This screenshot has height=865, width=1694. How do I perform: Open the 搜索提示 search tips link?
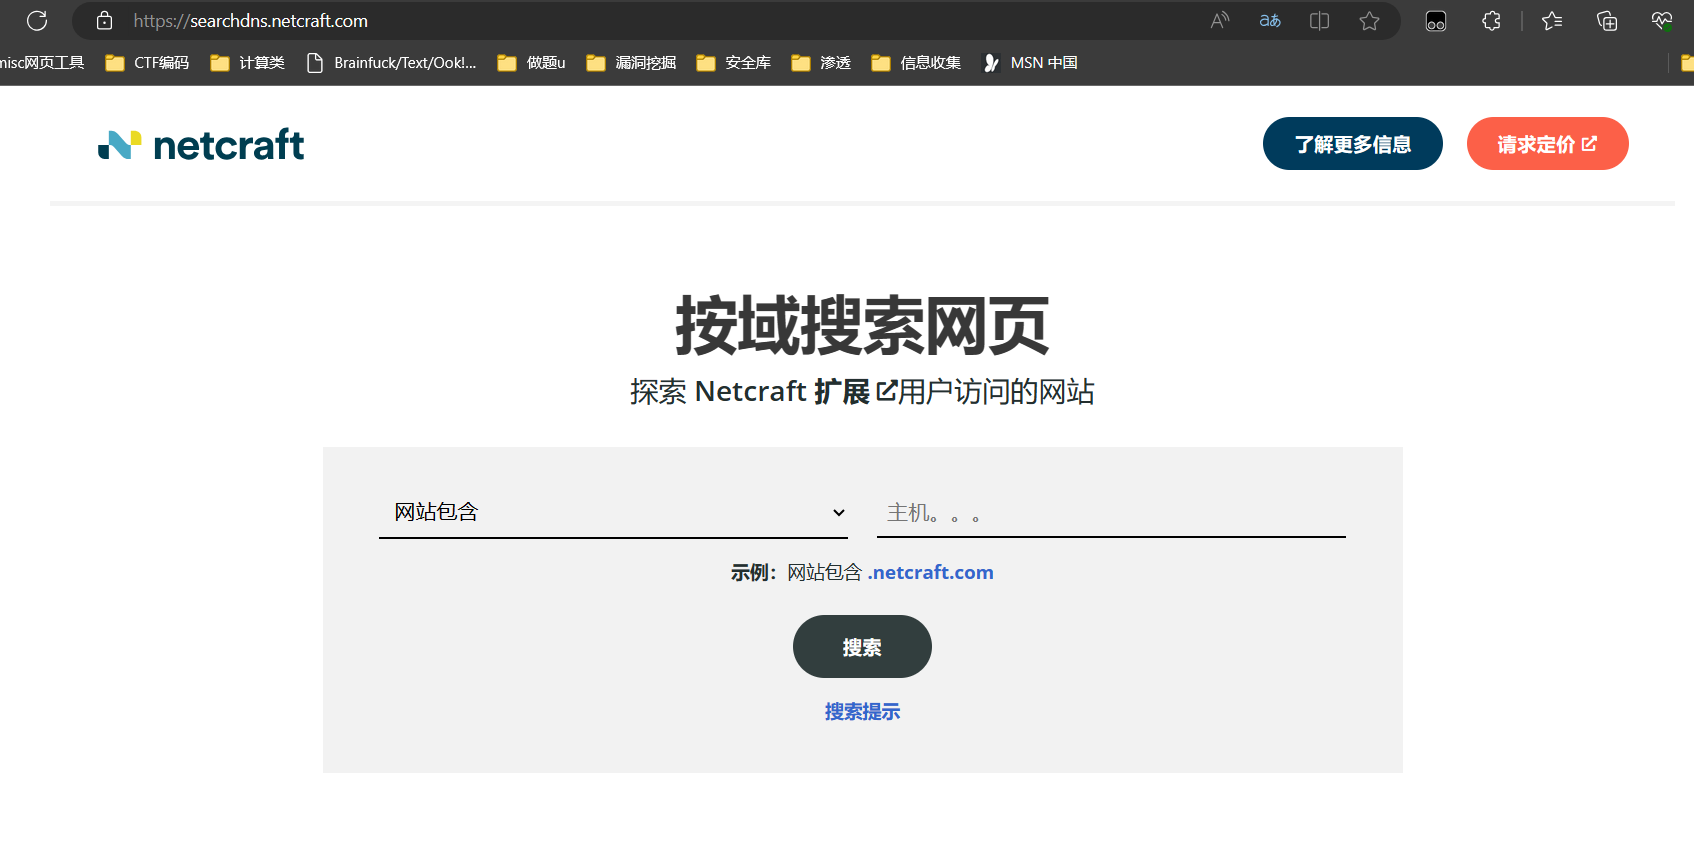862,711
